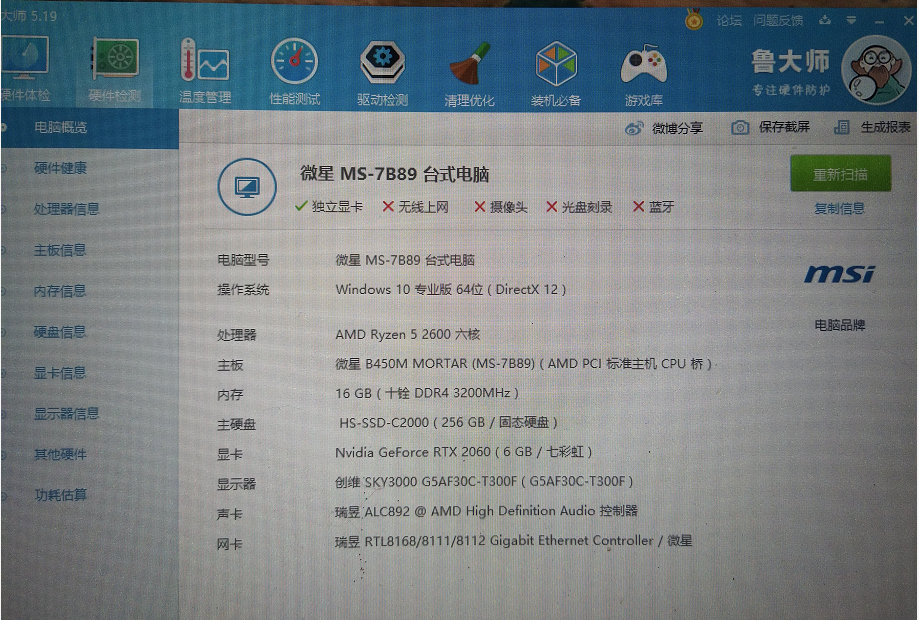Click 复制信息 copy info link
This screenshot has height=620, width=919.
[839, 209]
